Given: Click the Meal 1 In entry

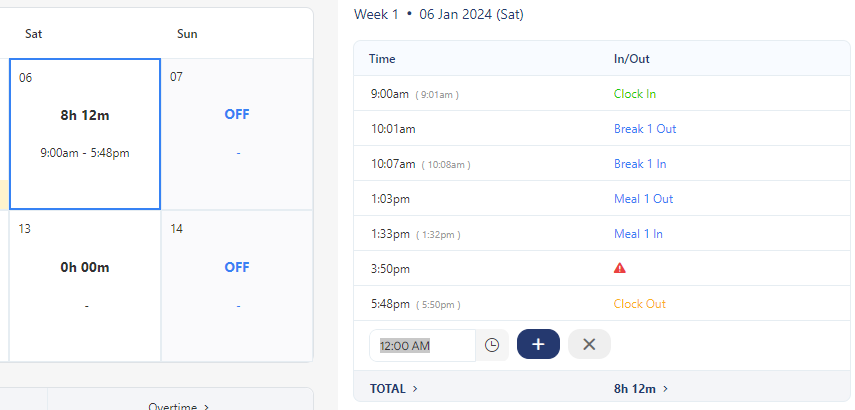Looking at the screenshot, I should click(638, 234).
